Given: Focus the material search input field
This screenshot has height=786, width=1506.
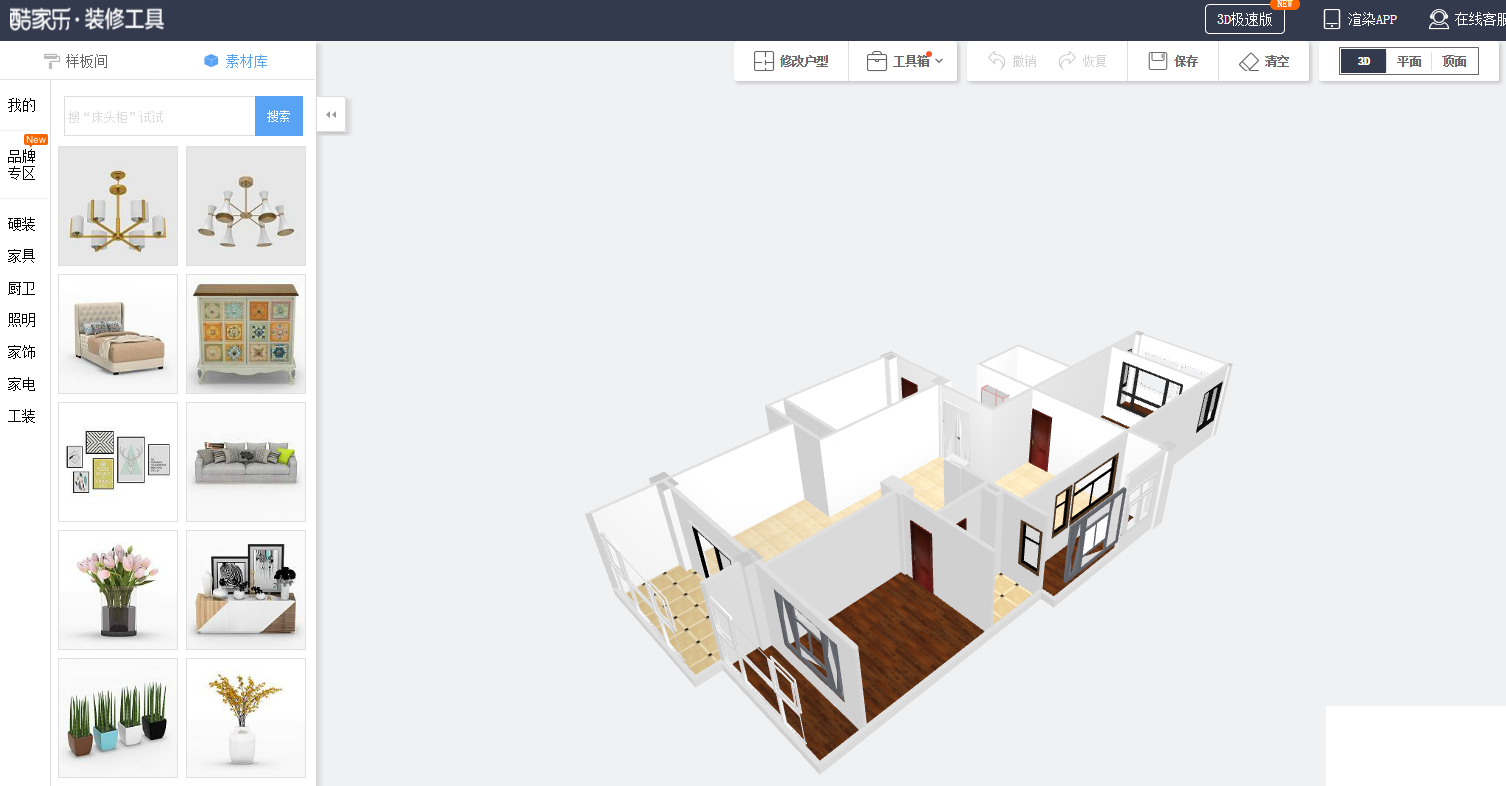Looking at the screenshot, I should point(160,116).
